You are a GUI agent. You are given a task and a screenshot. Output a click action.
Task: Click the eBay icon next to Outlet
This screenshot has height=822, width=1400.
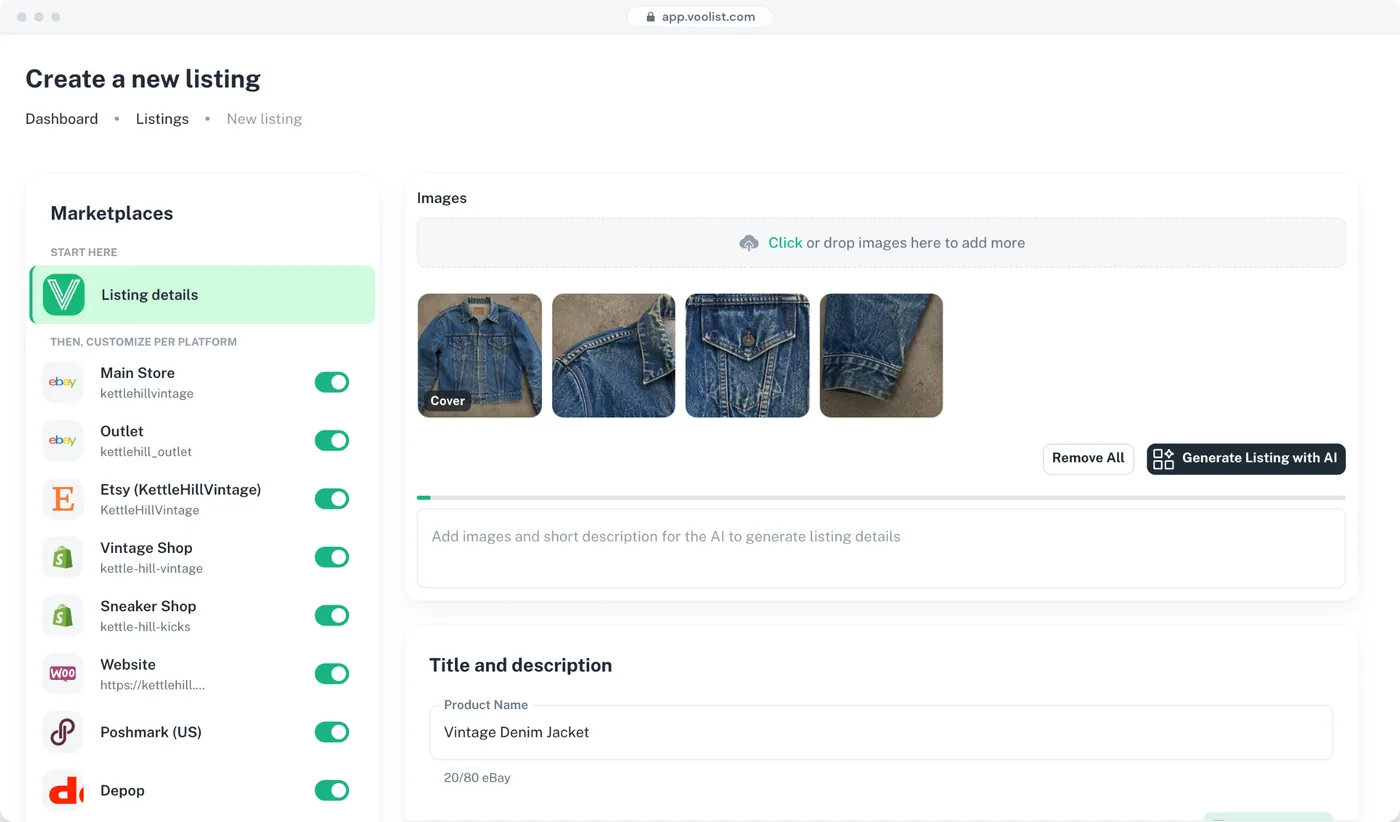(x=63, y=440)
